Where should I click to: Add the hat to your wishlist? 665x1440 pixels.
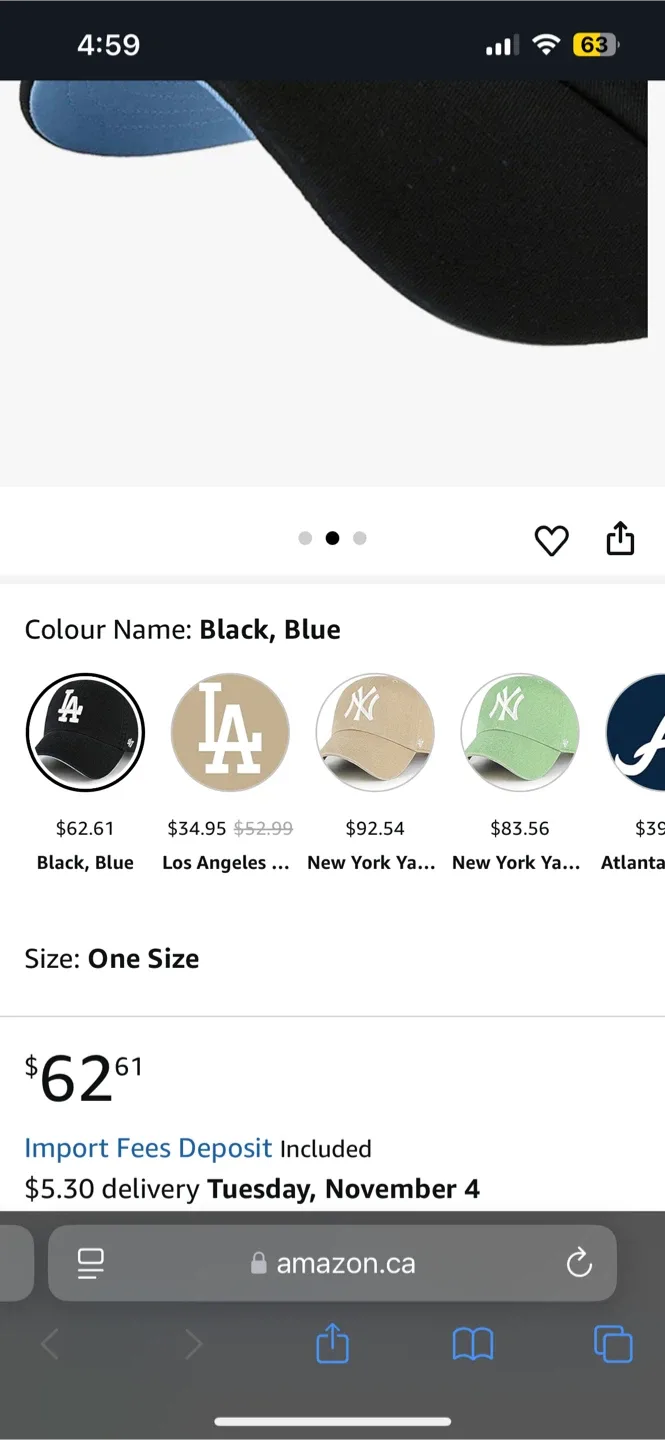pyautogui.click(x=551, y=540)
